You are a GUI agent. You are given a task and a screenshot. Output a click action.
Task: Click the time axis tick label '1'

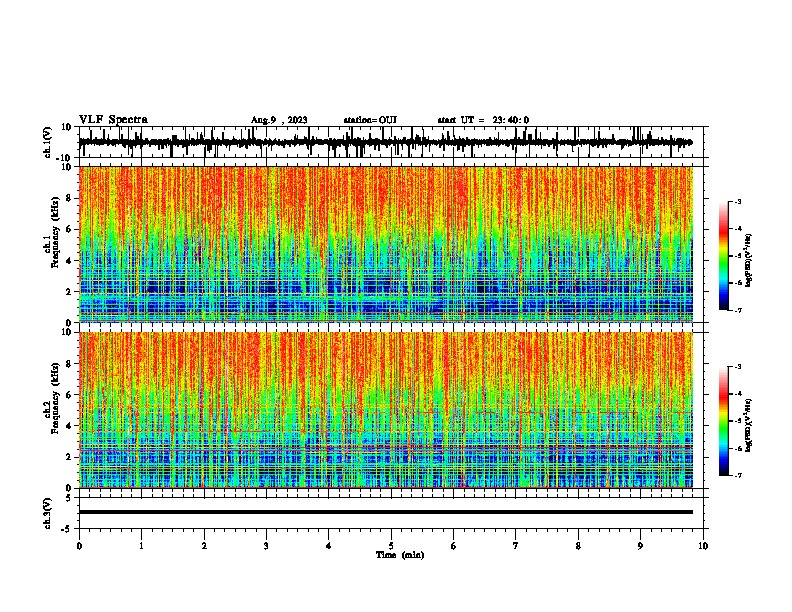coord(141,546)
